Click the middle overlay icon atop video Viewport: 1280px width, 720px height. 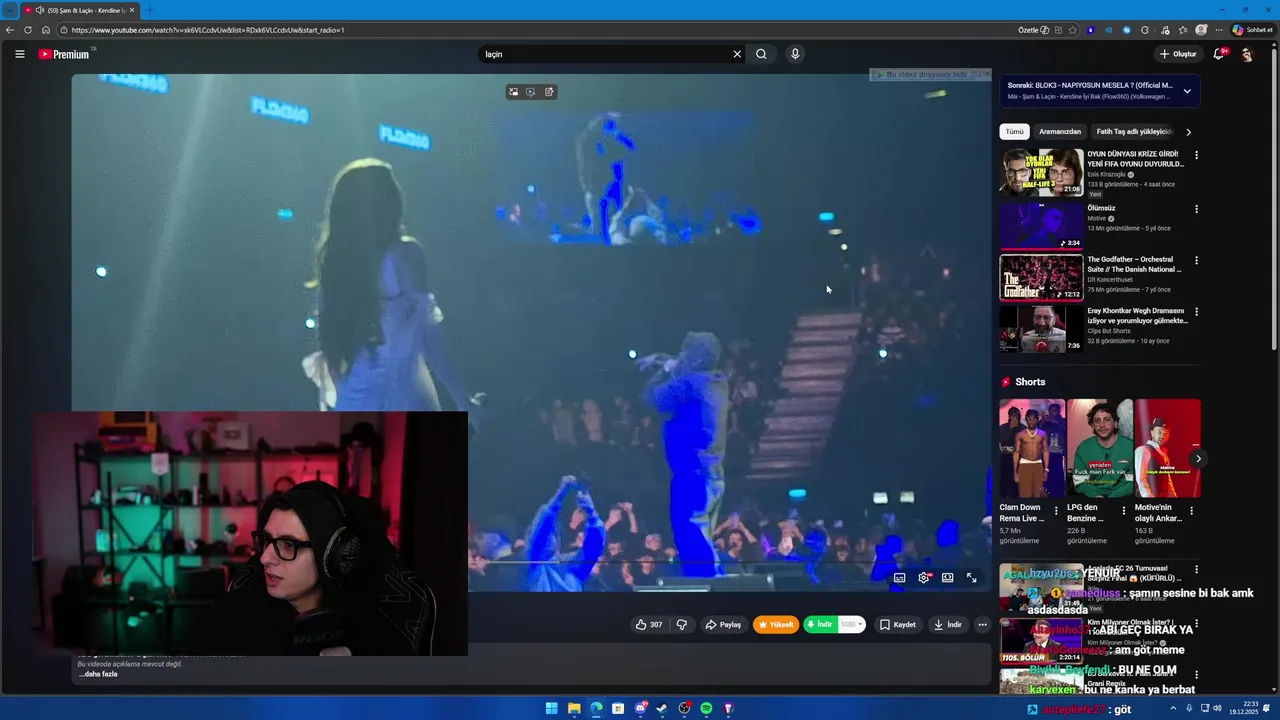coord(531,92)
